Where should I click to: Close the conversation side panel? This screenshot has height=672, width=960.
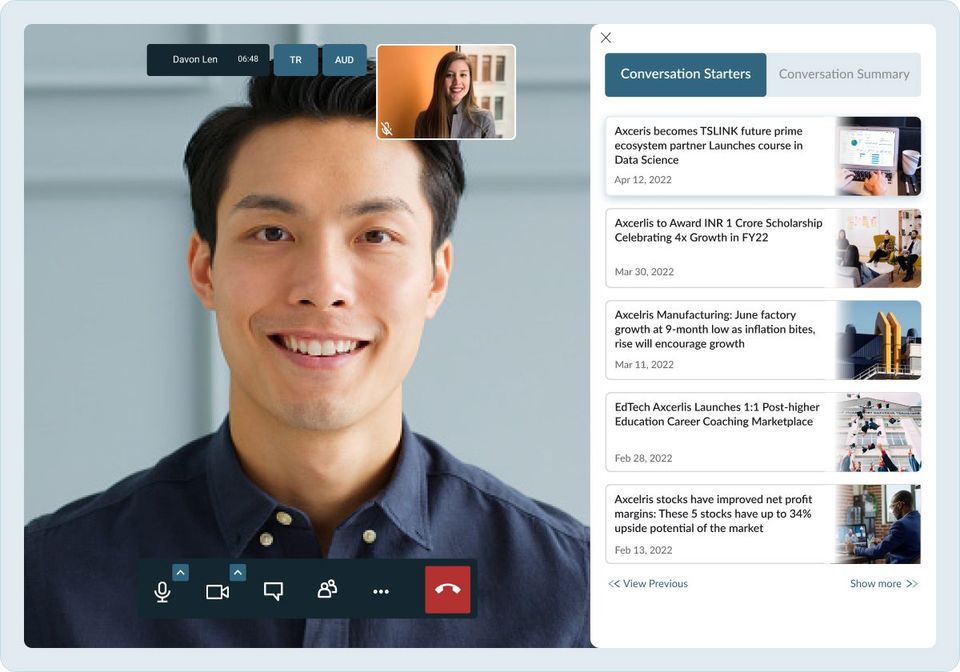click(606, 38)
